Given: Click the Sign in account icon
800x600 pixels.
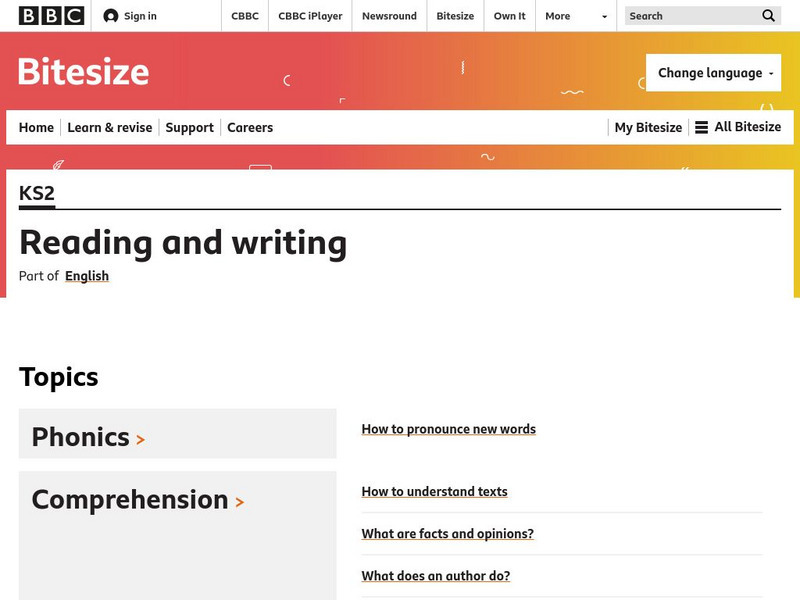Looking at the screenshot, I should (111, 16).
